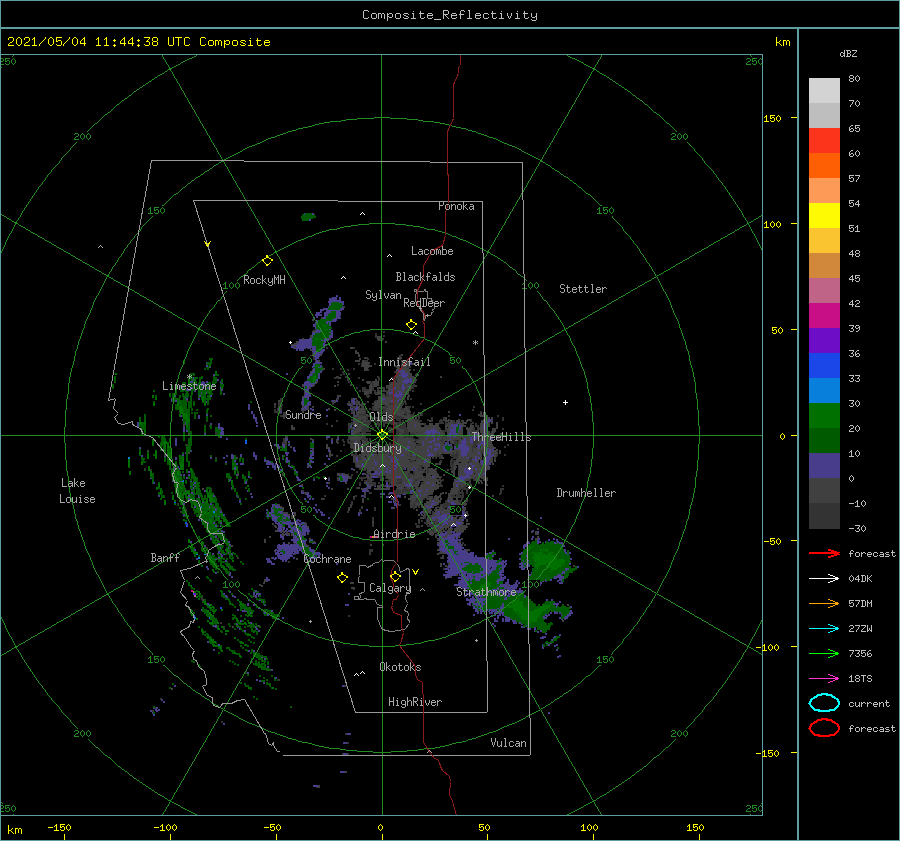Click the Cochrane label
Viewport: 900px width, 841px height.
(x=327, y=559)
